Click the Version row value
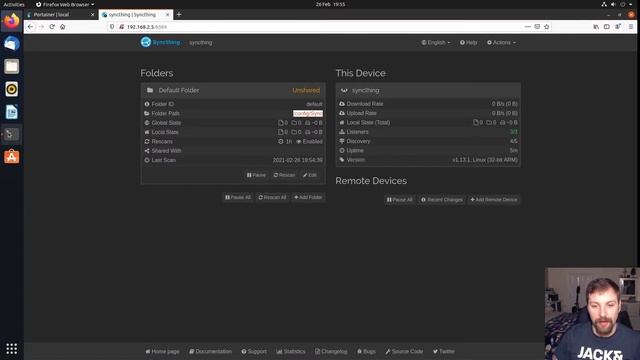 click(484, 160)
